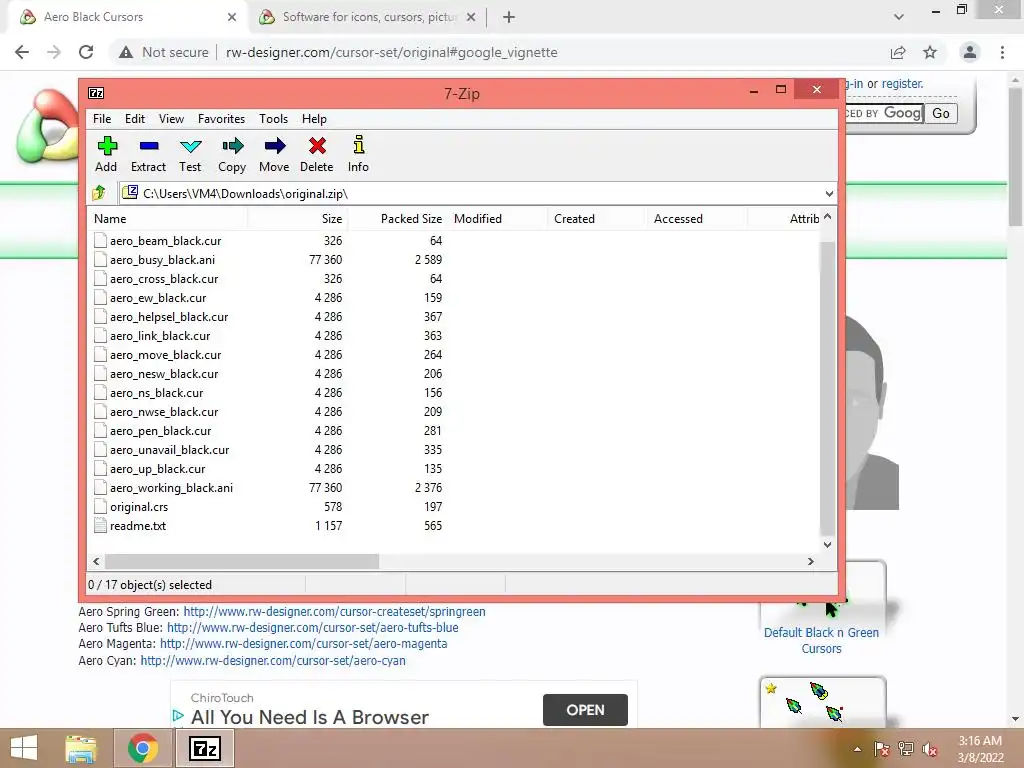Image resolution: width=1024 pixels, height=768 pixels.
Task: Open the Favorites menu
Action: [x=221, y=119]
